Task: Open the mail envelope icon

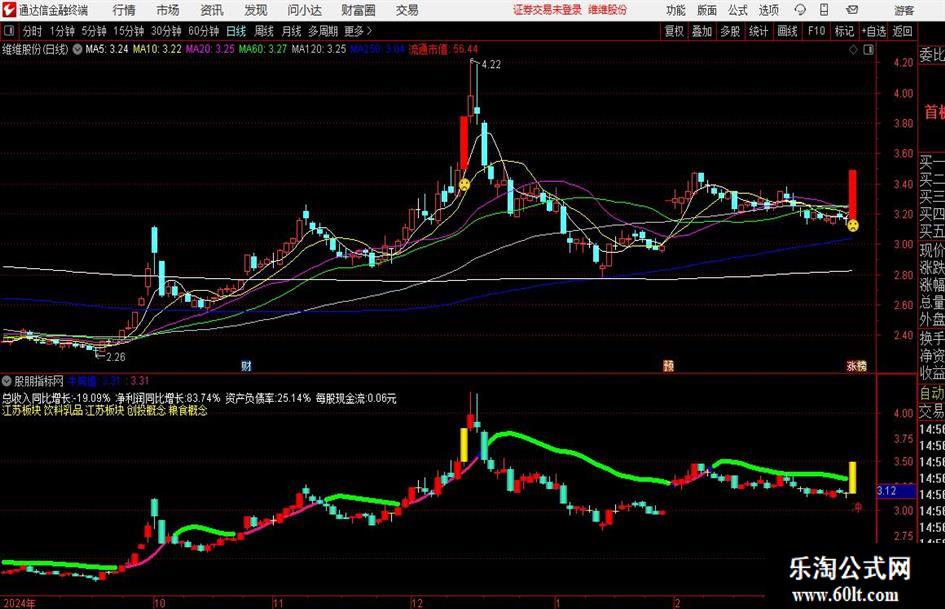Action: 852,10
